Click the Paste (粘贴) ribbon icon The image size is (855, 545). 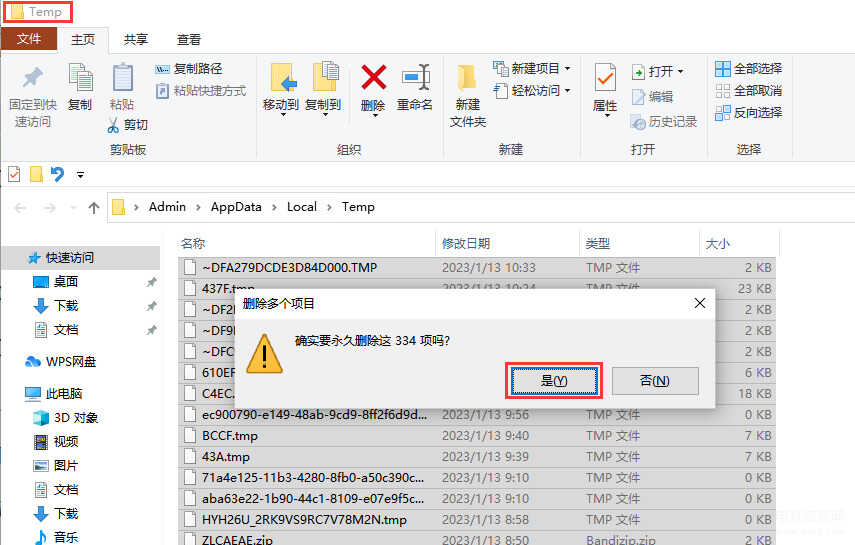122,77
